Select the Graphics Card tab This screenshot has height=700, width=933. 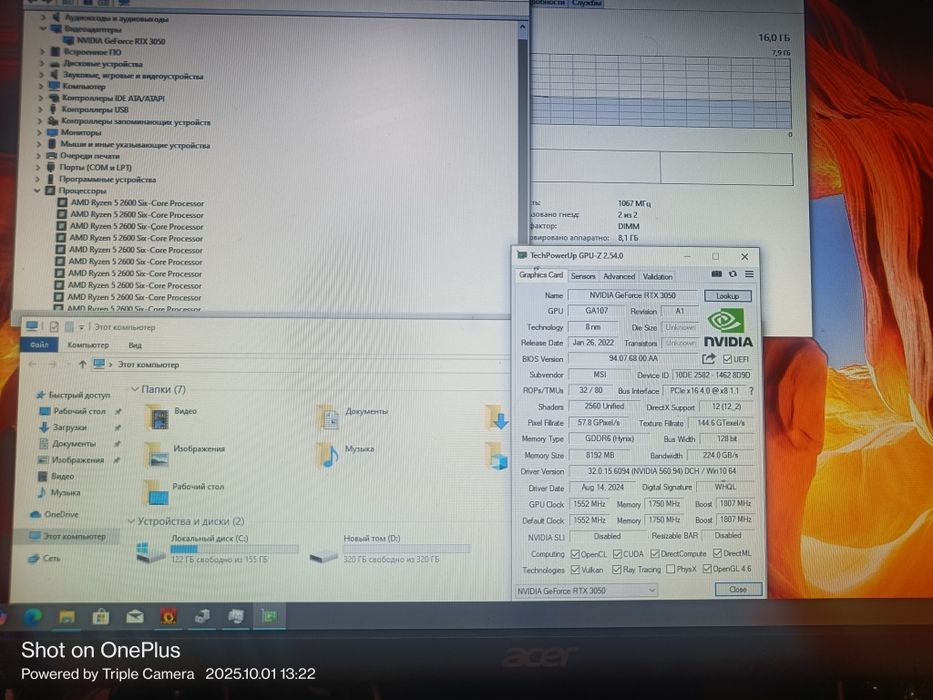pyautogui.click(x=540, y=275)
